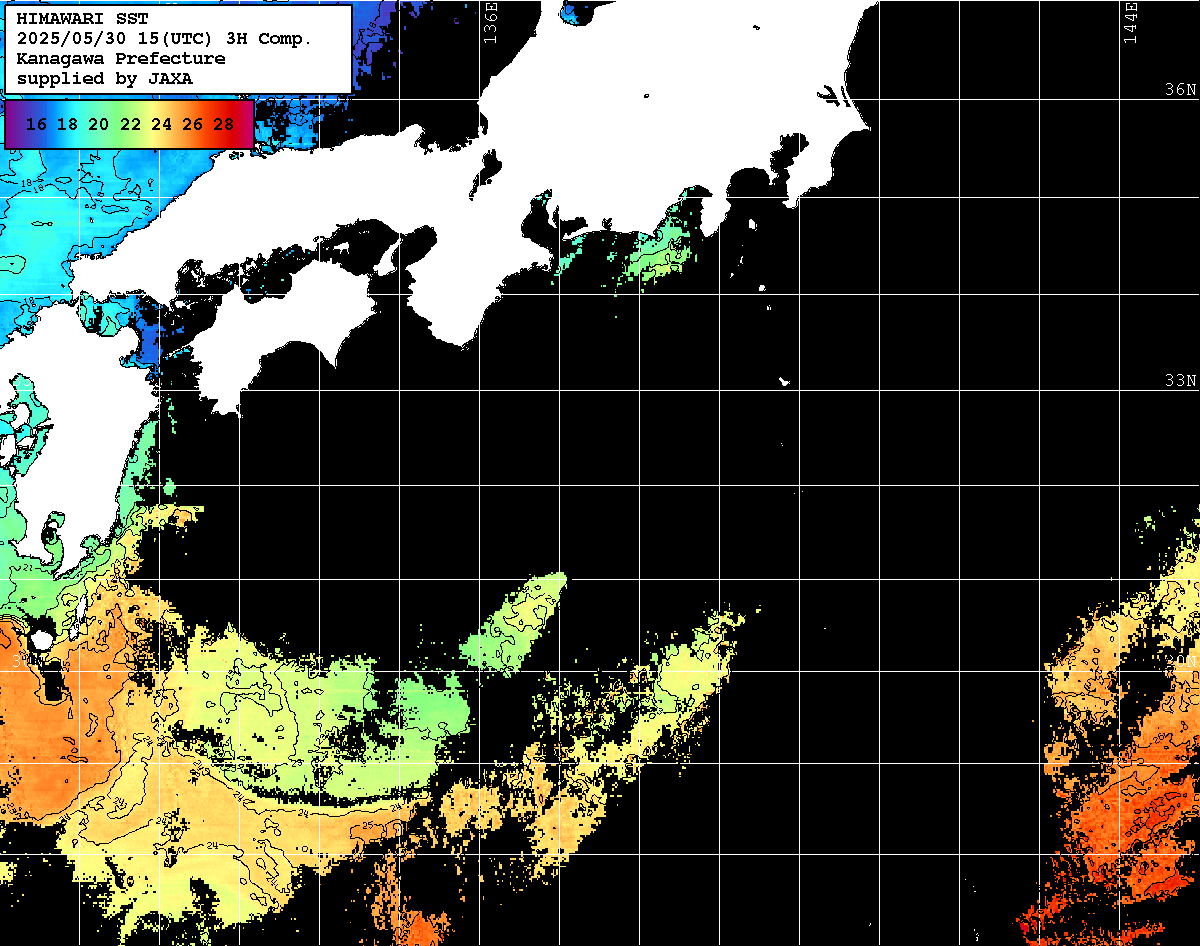The width and height of the screenshot is (1200, 946).
Task: Select the "33N" latitude label
Action: tap(1180, 380)
